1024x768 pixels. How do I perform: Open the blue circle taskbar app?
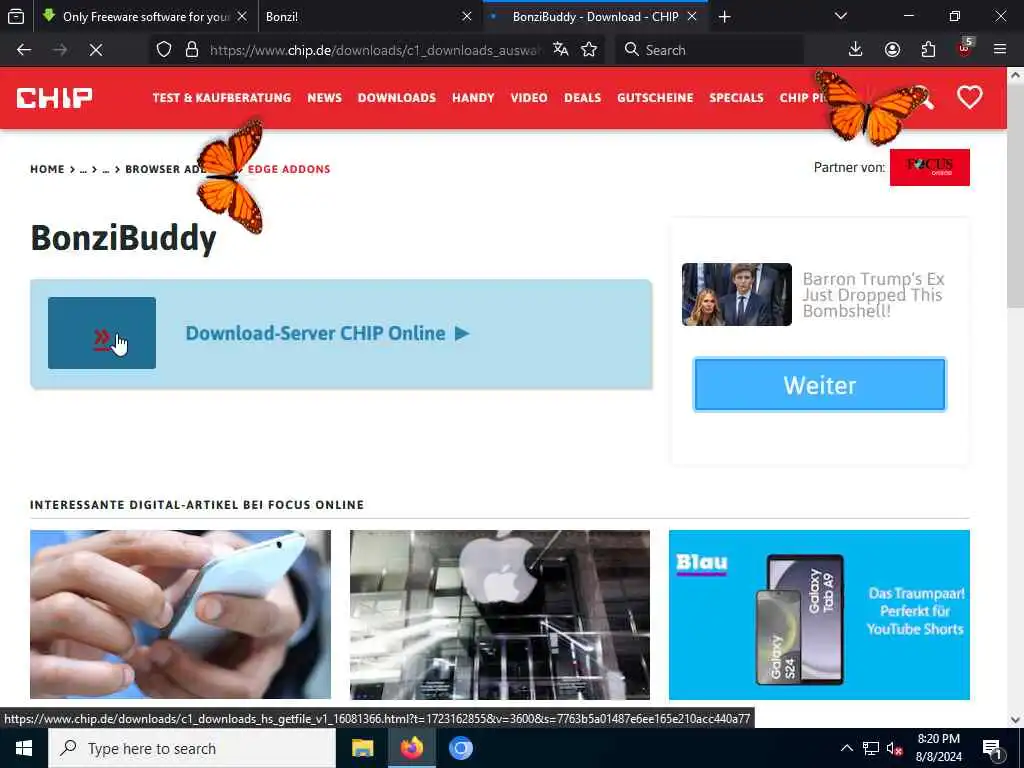coord(460,748)
